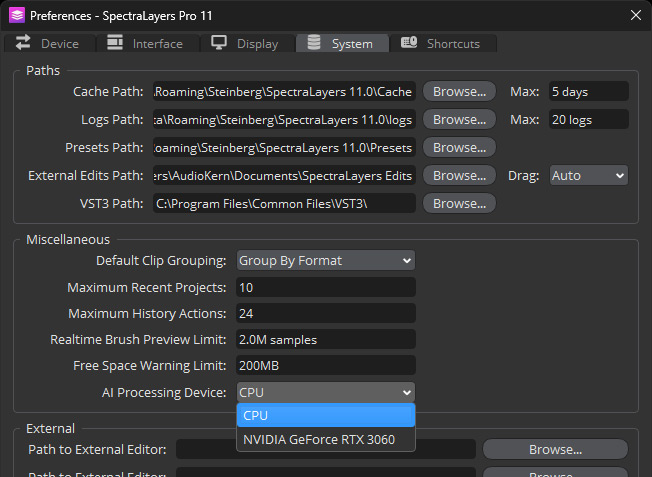The height and width of the screenshot is (477, 652).
Task: Click the Cache Max days field
Action: (x=588, y=92)
